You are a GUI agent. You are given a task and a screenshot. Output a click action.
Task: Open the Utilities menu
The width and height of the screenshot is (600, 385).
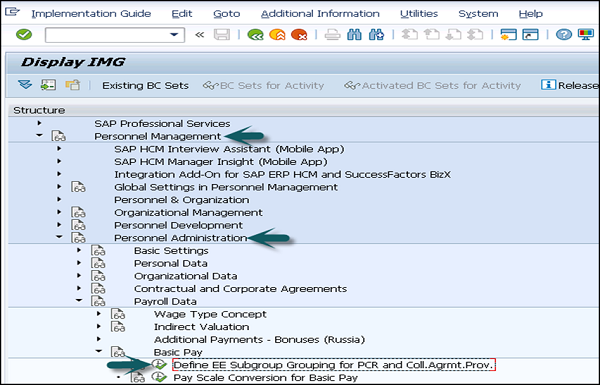click(x=419, y=14)
